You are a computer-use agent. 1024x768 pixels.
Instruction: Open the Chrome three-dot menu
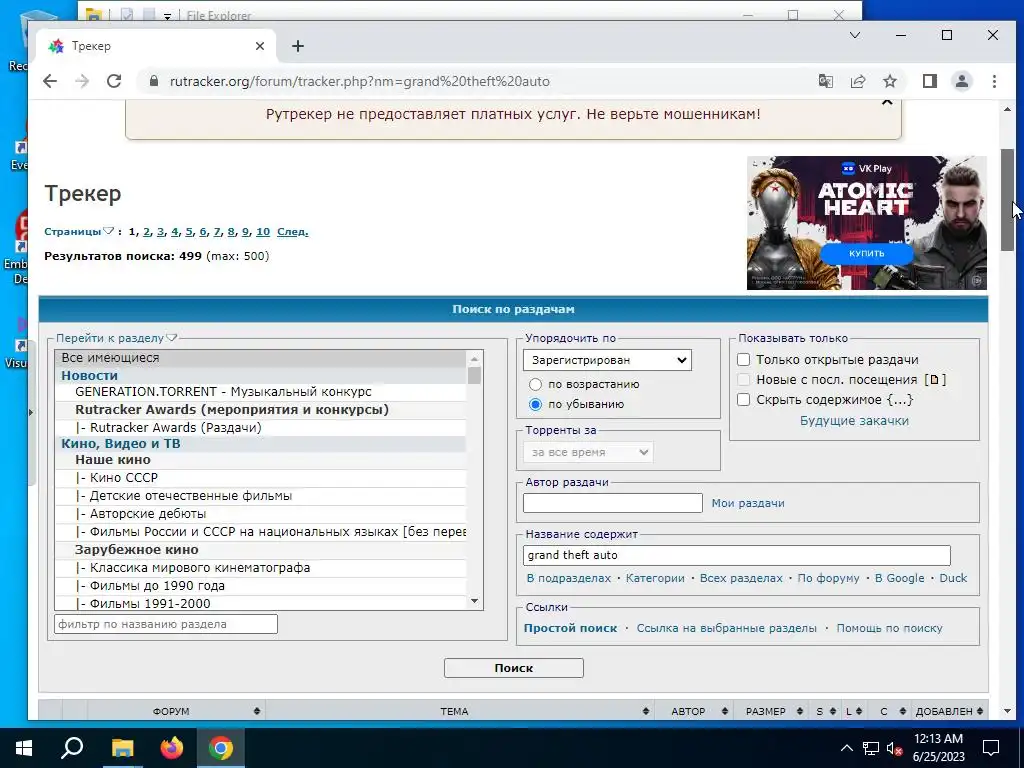coord(994,81)
